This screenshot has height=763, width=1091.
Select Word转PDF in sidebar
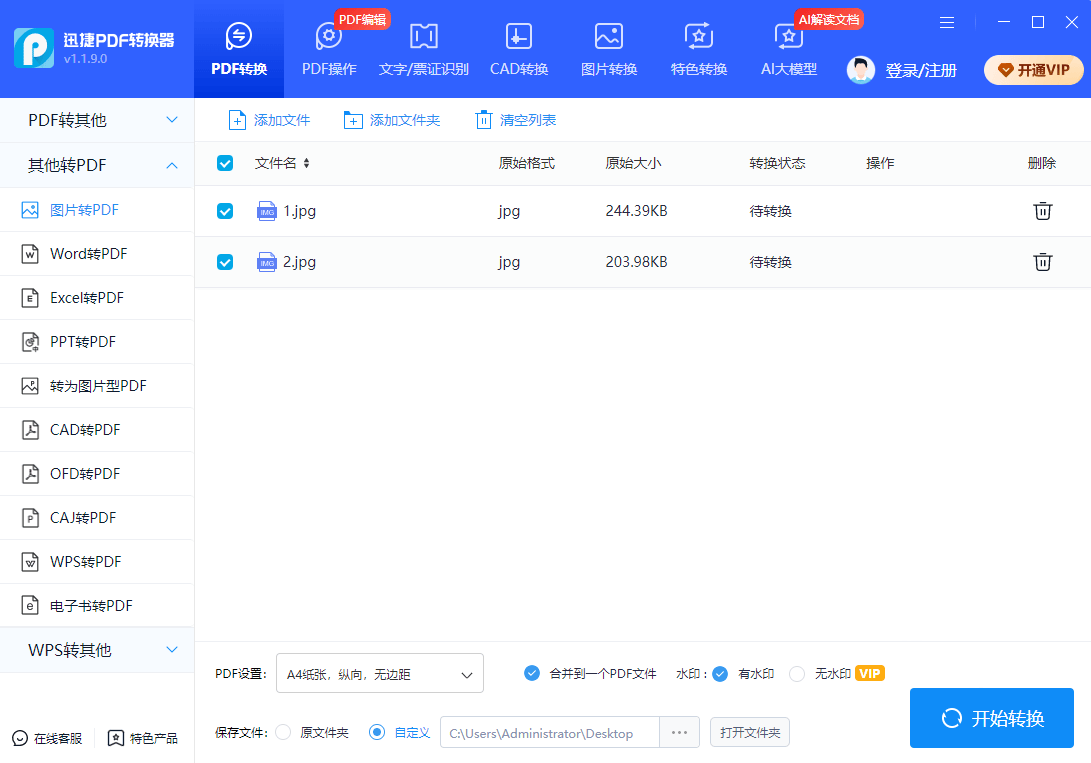pos(97,254)
